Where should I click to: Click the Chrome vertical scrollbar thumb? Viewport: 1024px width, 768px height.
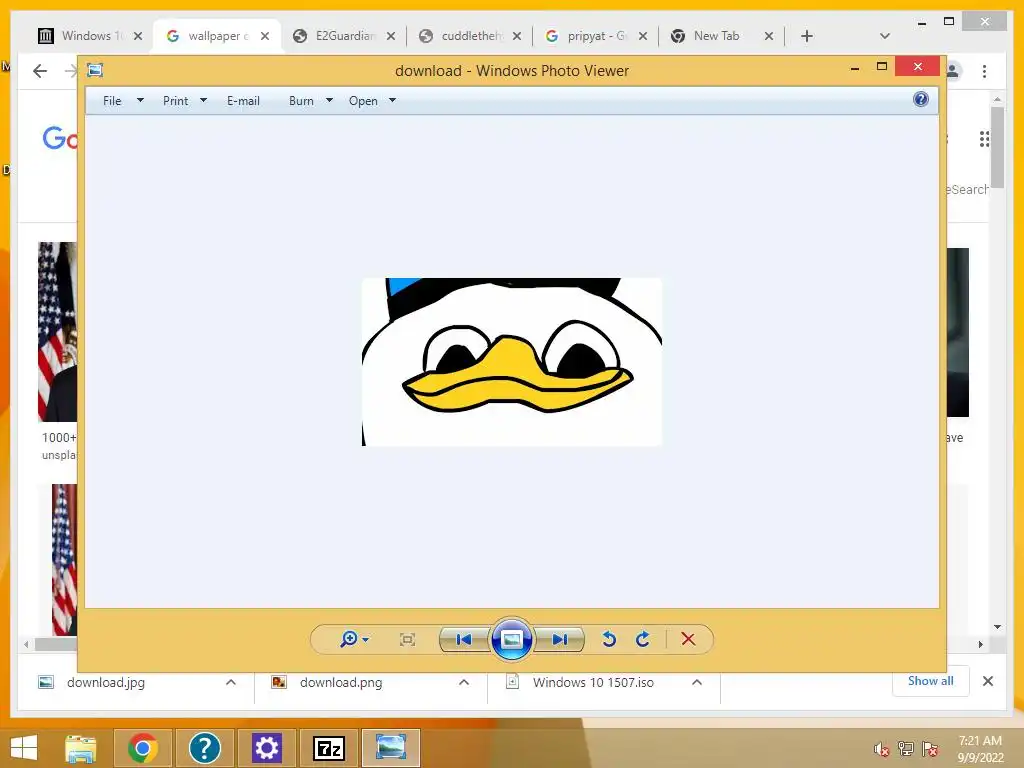click(x=997, y=147)
